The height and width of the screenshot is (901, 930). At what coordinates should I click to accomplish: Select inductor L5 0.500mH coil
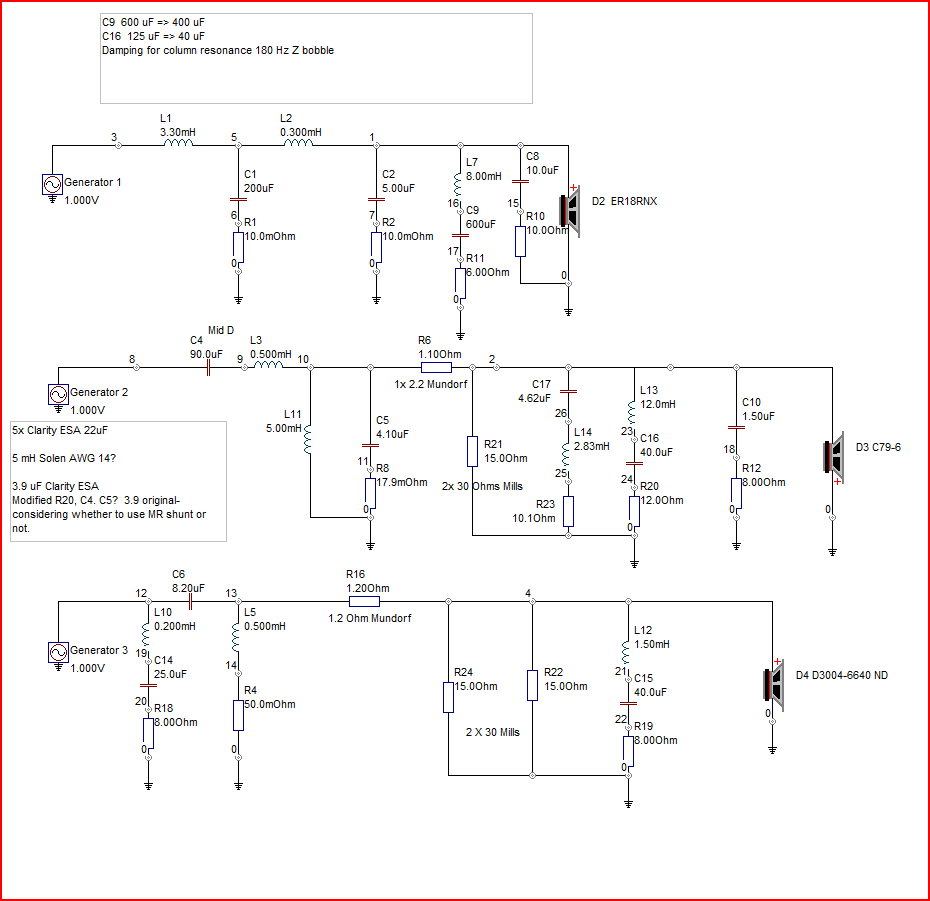click(235, 637)
